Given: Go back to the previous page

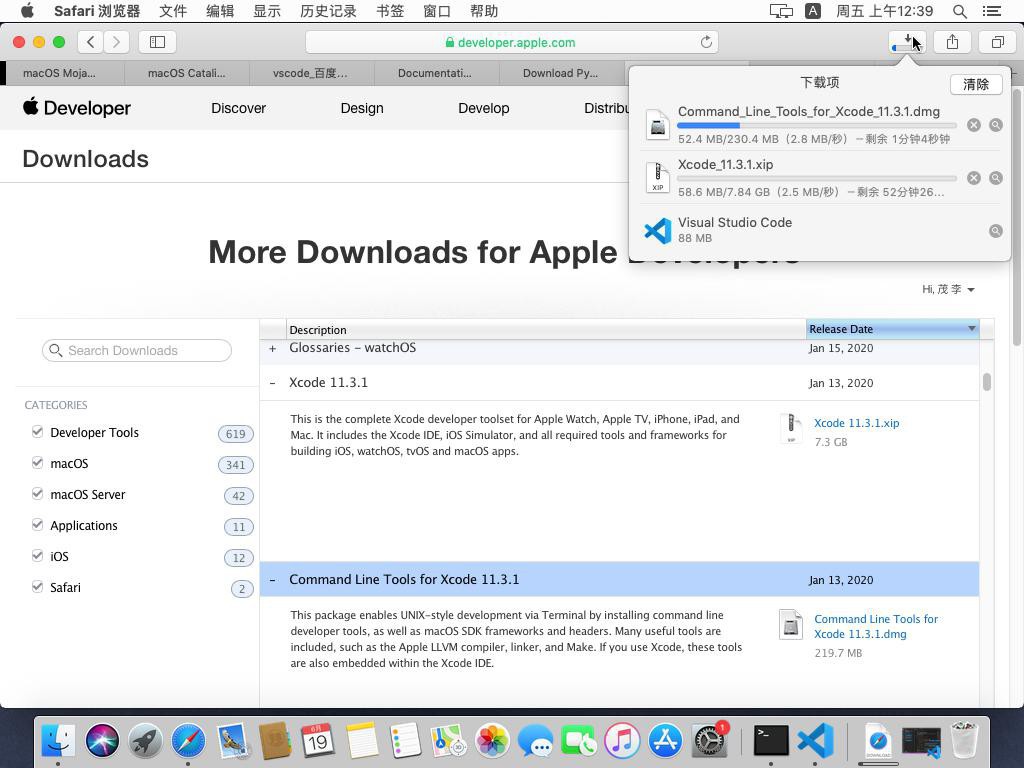Looking at the screenshot, I should (91, 42).
